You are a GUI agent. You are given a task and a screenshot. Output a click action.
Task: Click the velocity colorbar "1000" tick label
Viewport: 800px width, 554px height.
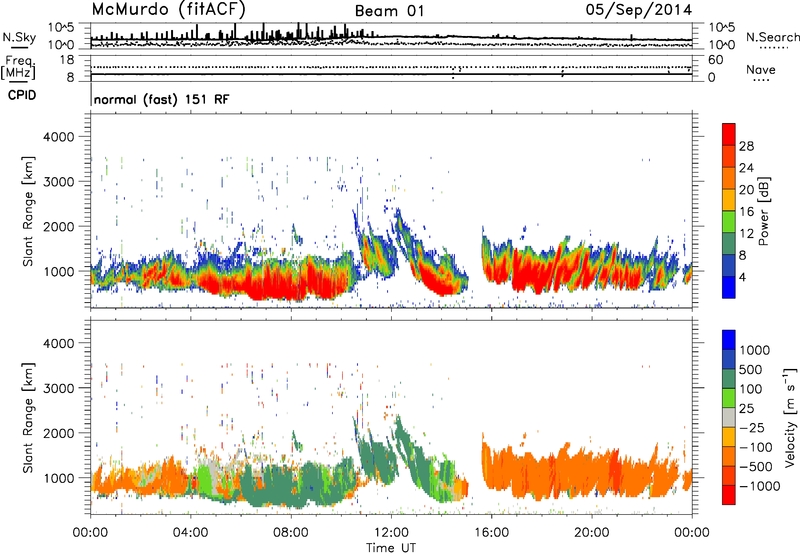pyautogui.click(x=755, y=350)
